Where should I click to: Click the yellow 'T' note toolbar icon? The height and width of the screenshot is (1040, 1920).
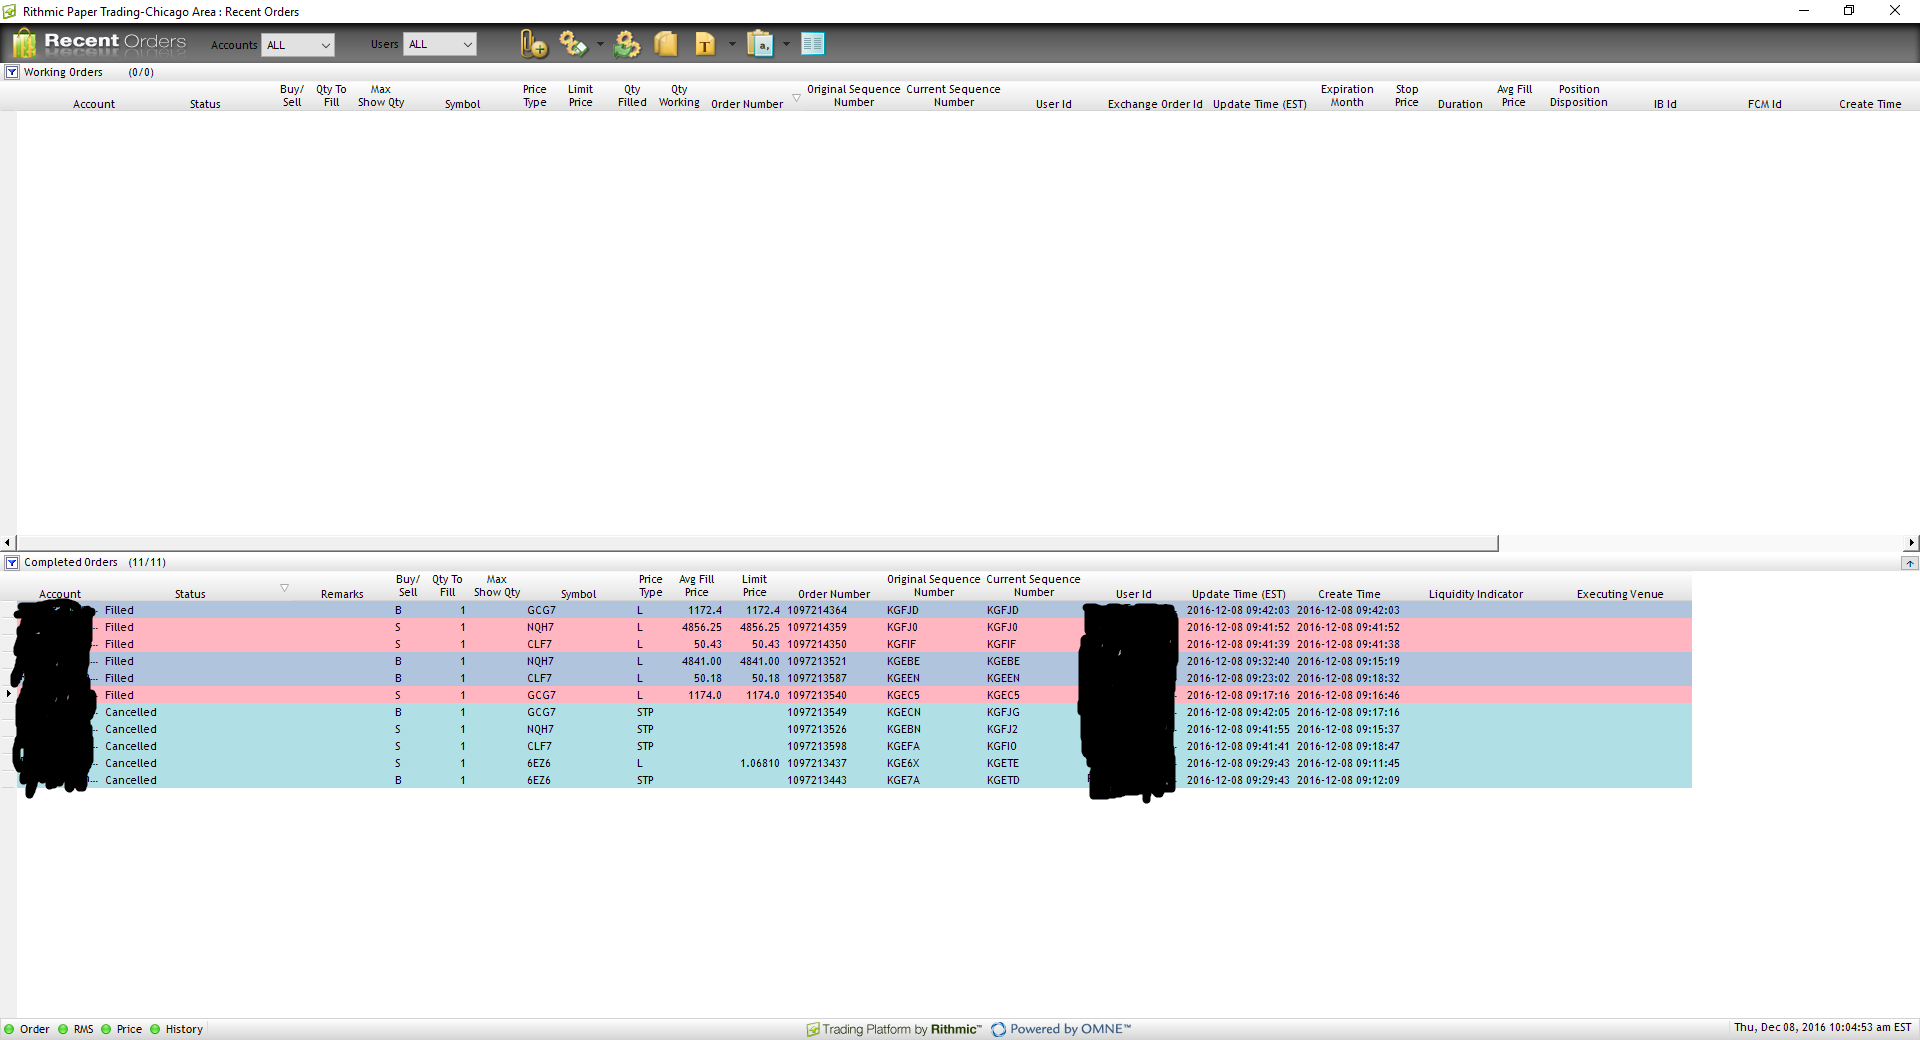705,44
